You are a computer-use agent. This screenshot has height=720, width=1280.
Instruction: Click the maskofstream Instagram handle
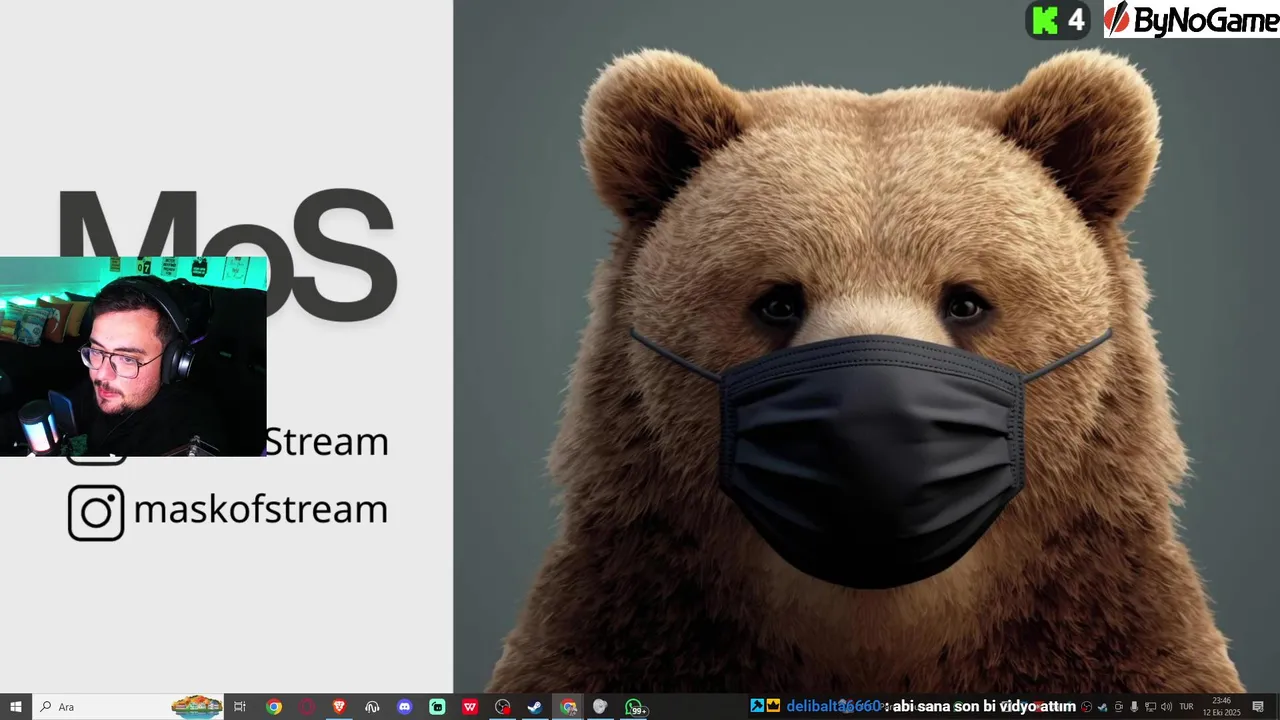click(260, 510)
